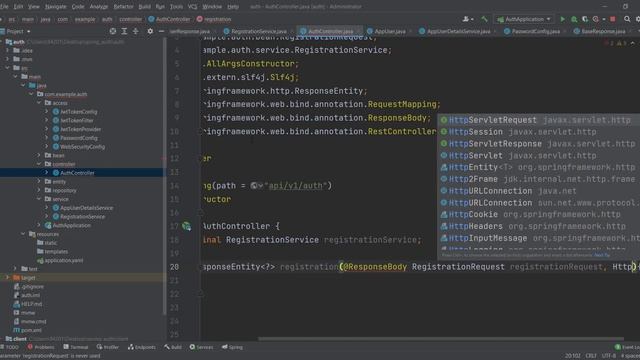Open the profiler run icon in the toolbar
This screenshot has width=640, height=360.
coord(596,19)
